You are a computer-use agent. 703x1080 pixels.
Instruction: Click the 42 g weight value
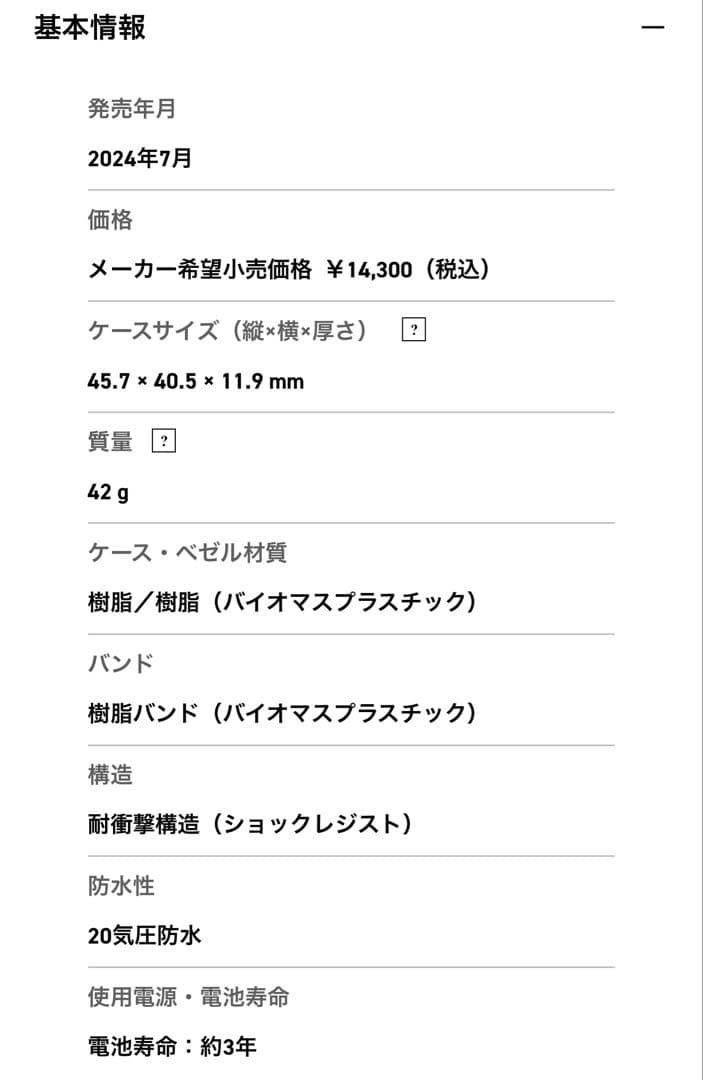click(x=108, y=492)
